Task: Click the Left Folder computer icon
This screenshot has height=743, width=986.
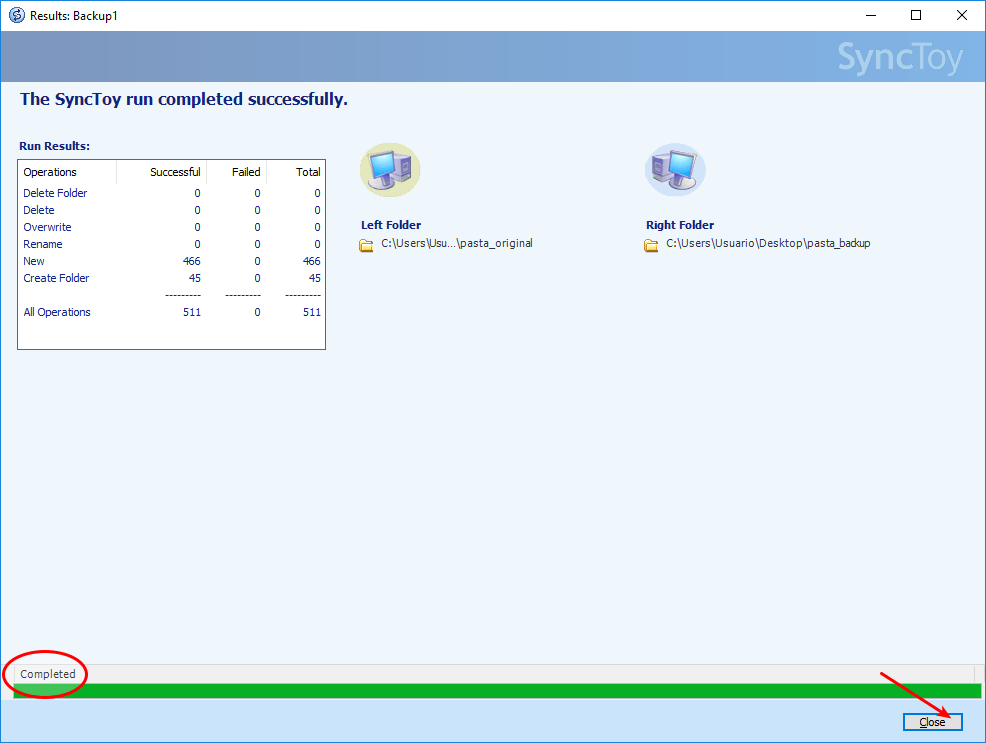Action: tap(390, 170)
